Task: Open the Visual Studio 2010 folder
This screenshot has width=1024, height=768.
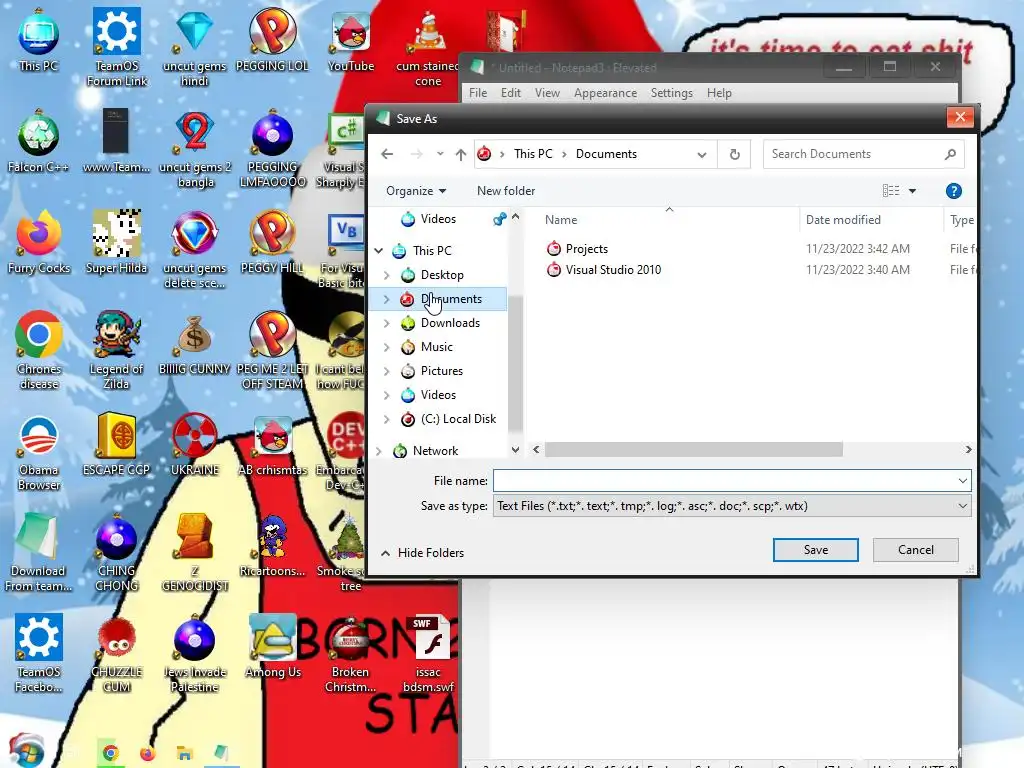Action: coord(604,270)
